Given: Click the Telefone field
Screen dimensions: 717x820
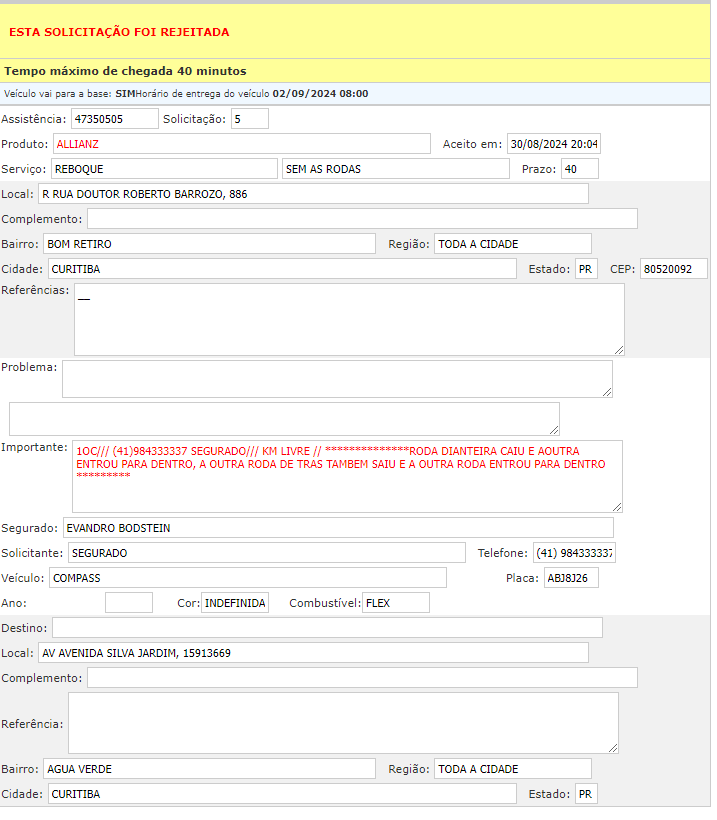Looking at the screenshot, I should coord(574,553).
